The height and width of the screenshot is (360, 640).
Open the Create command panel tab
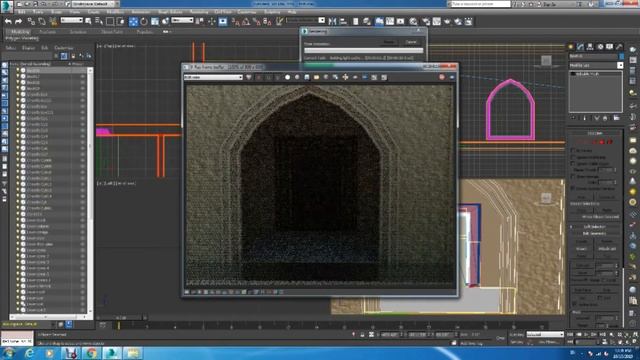click(571, 47)
